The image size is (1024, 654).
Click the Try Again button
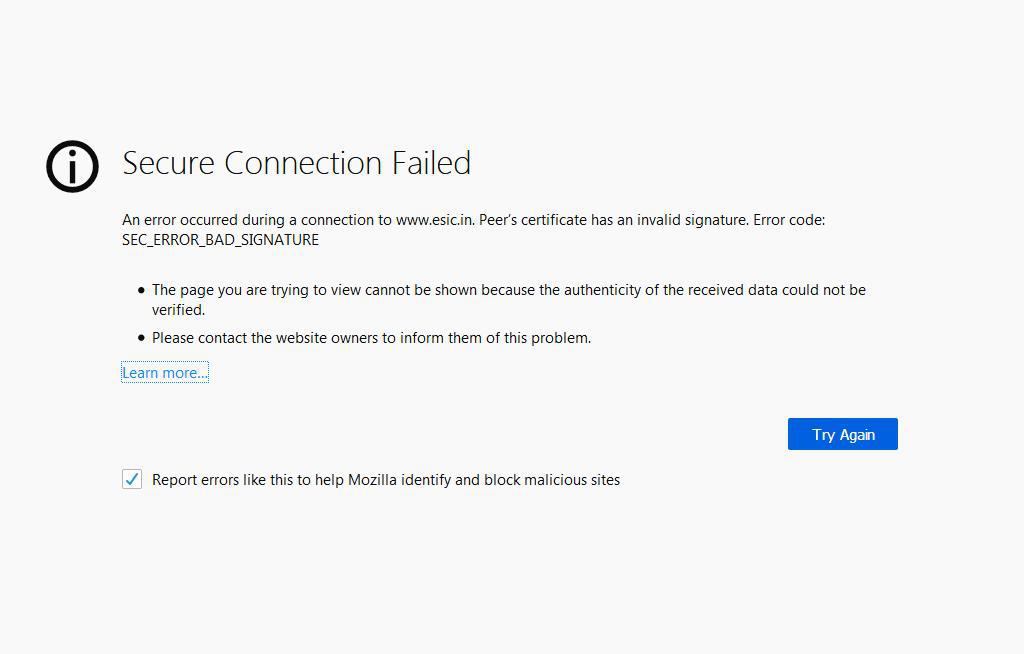coord(842,434)
